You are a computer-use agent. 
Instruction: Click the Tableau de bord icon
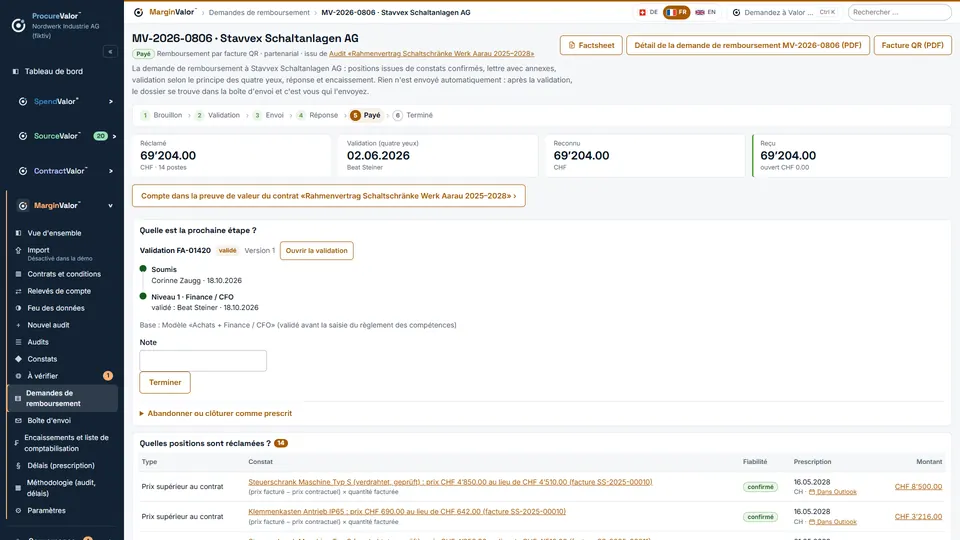click(x=16, y=72)
